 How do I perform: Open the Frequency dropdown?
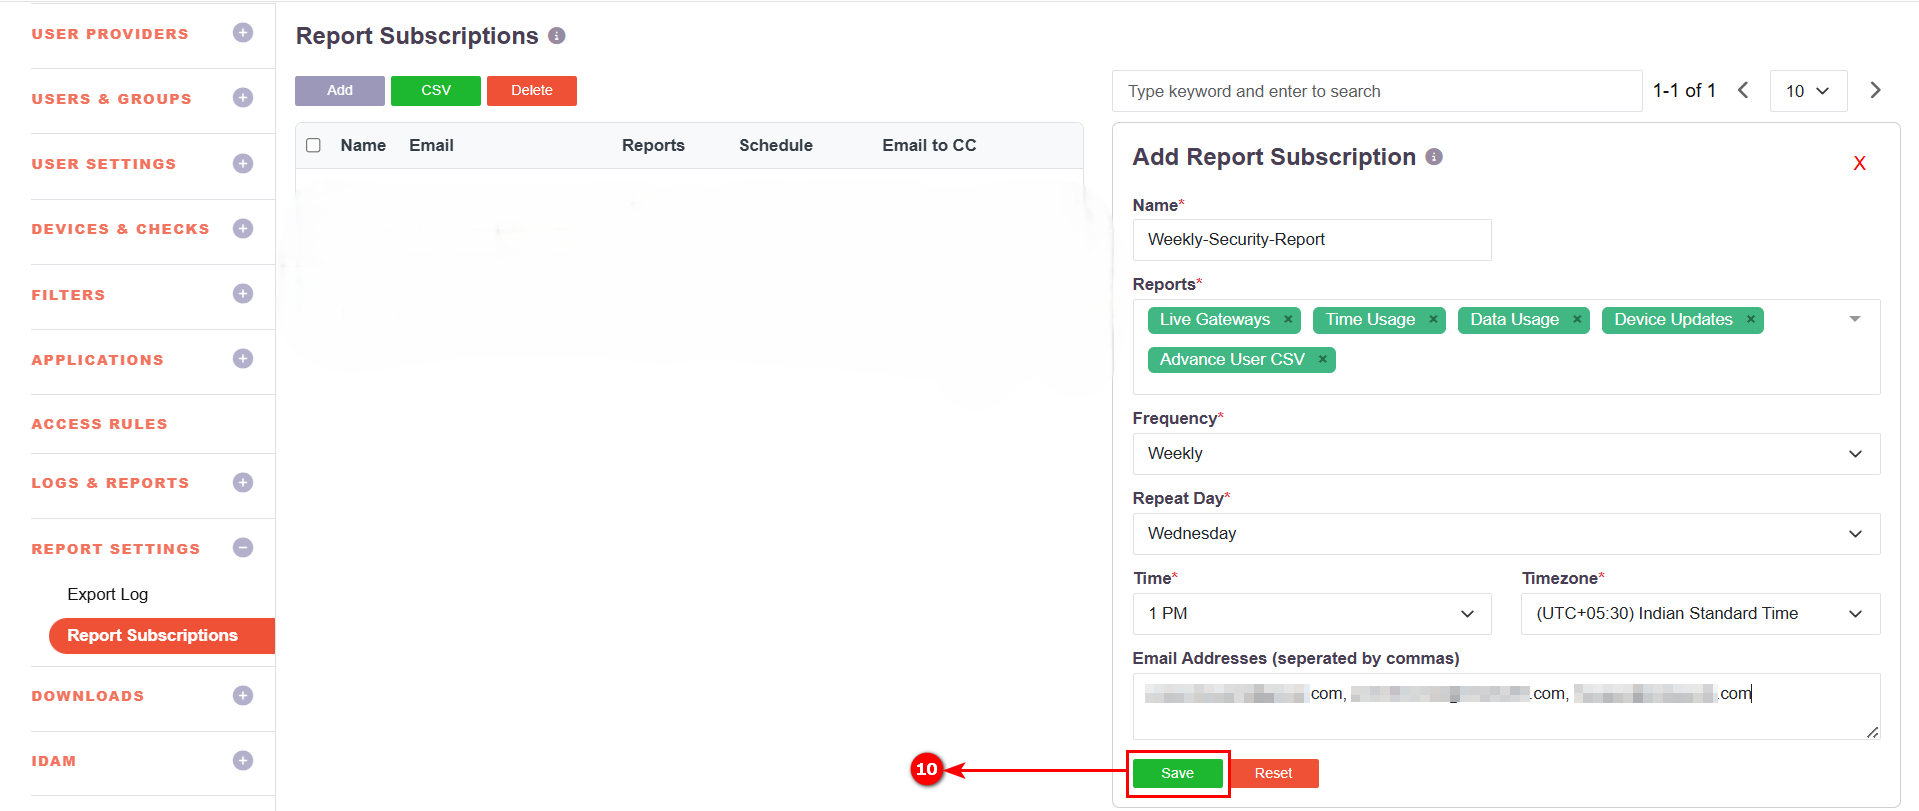[x=1505, y=454]
